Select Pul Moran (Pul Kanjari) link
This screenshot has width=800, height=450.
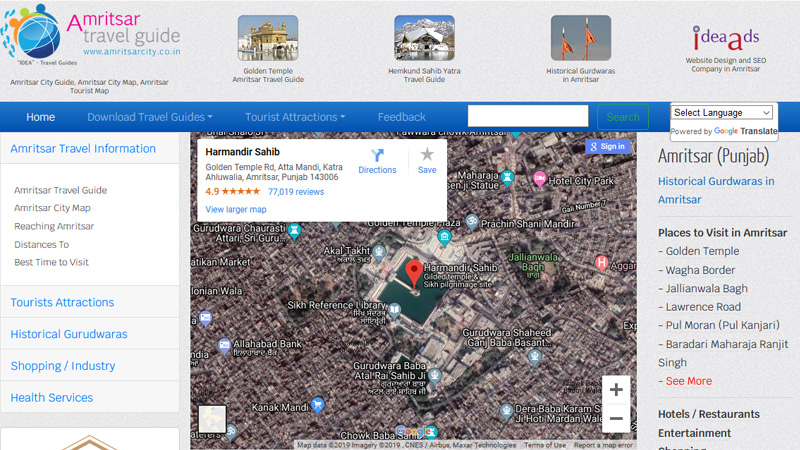tap(722, 325)
